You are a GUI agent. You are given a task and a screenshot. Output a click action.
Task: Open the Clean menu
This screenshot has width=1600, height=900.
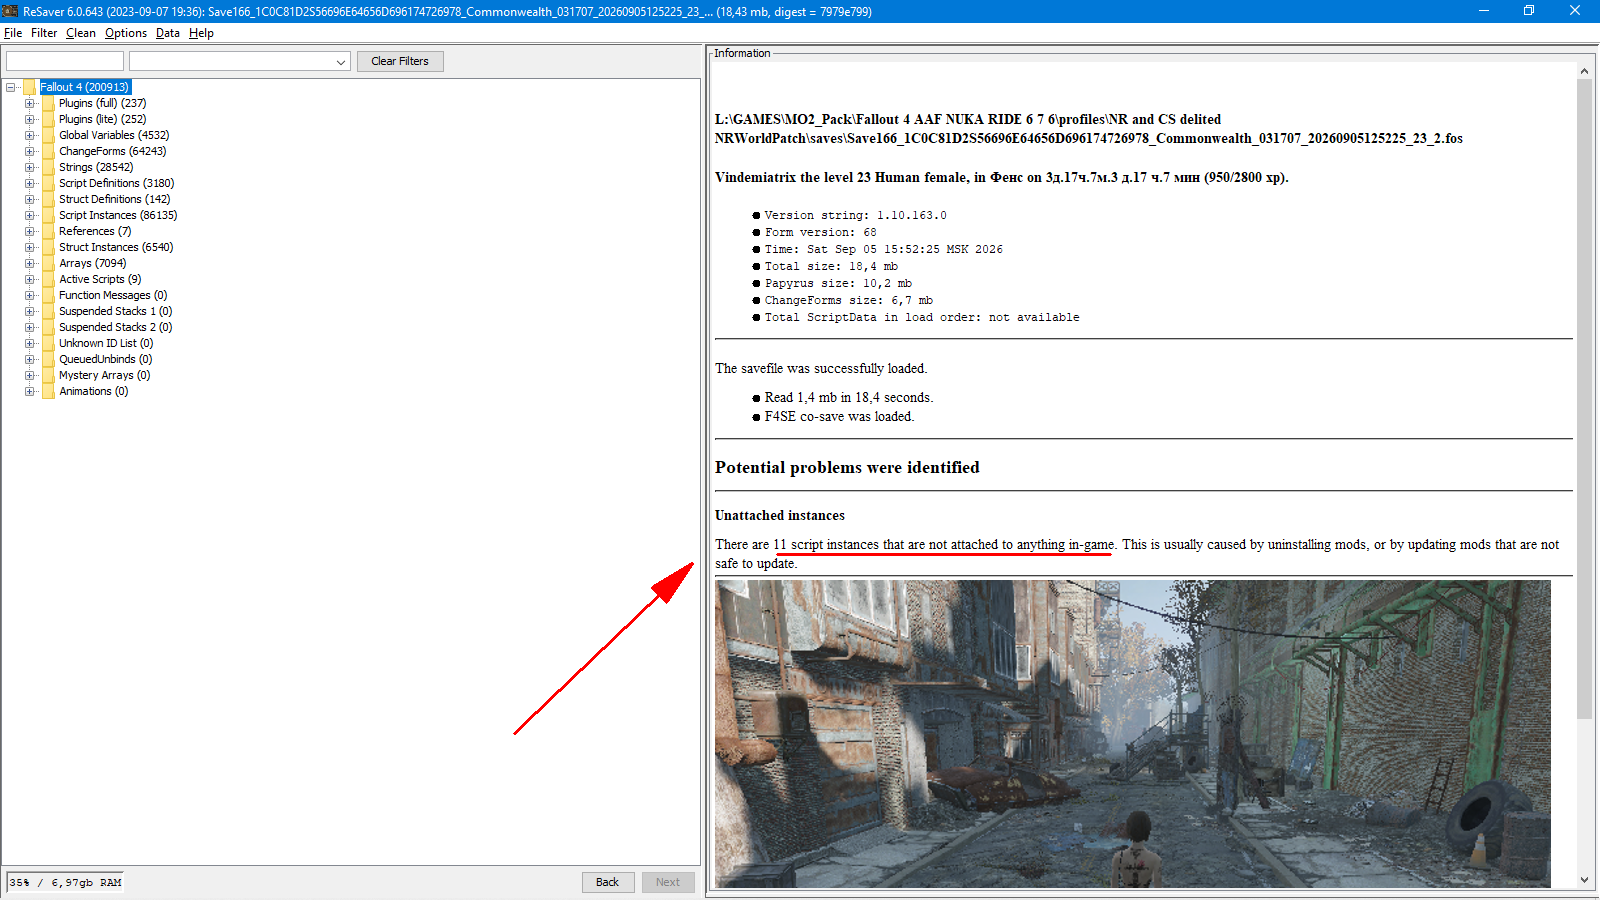[81, 33]
